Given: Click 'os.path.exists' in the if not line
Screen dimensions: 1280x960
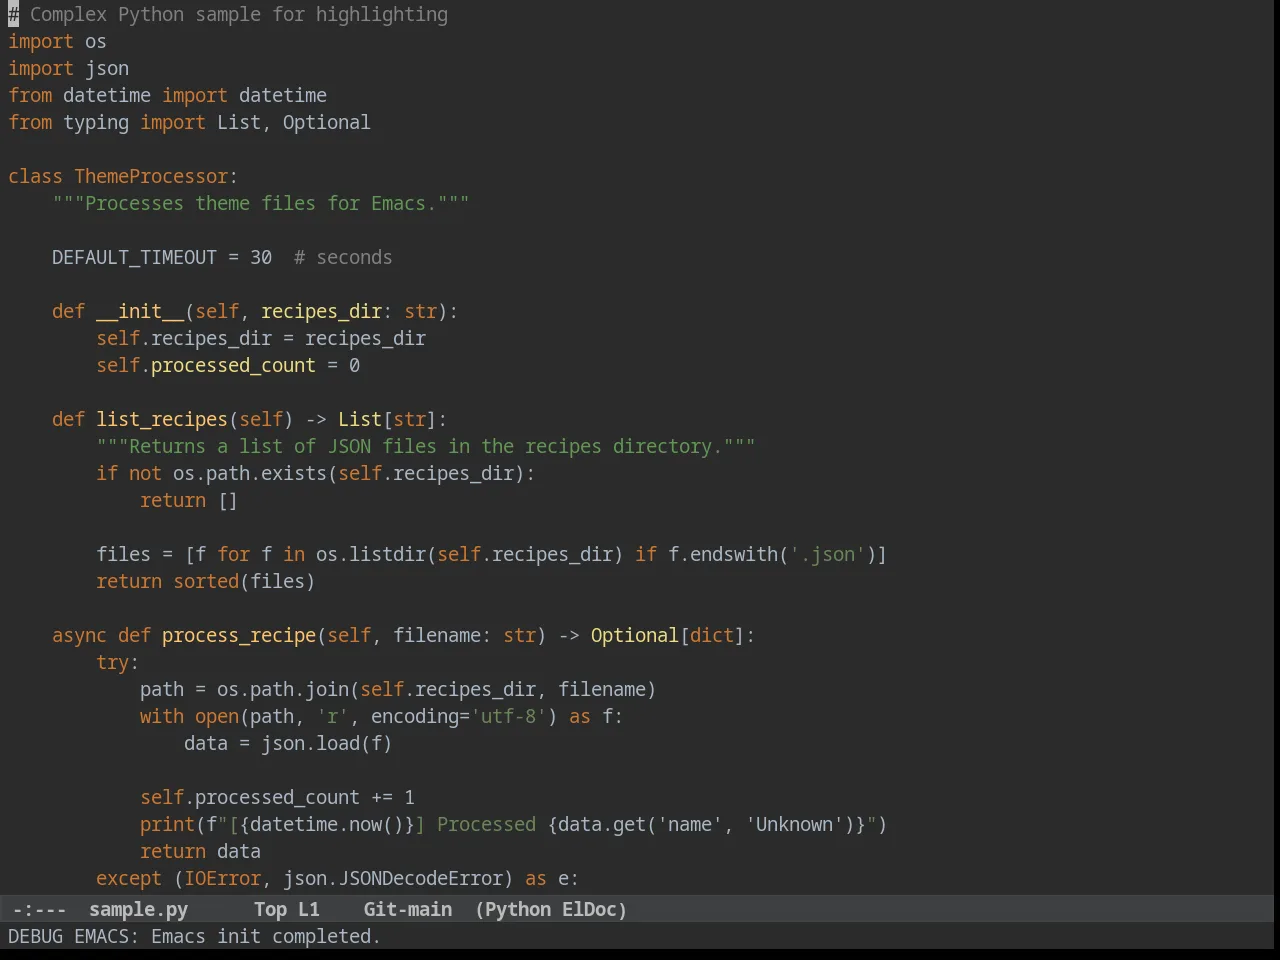Looking at the screenshot, I should 250,473.
